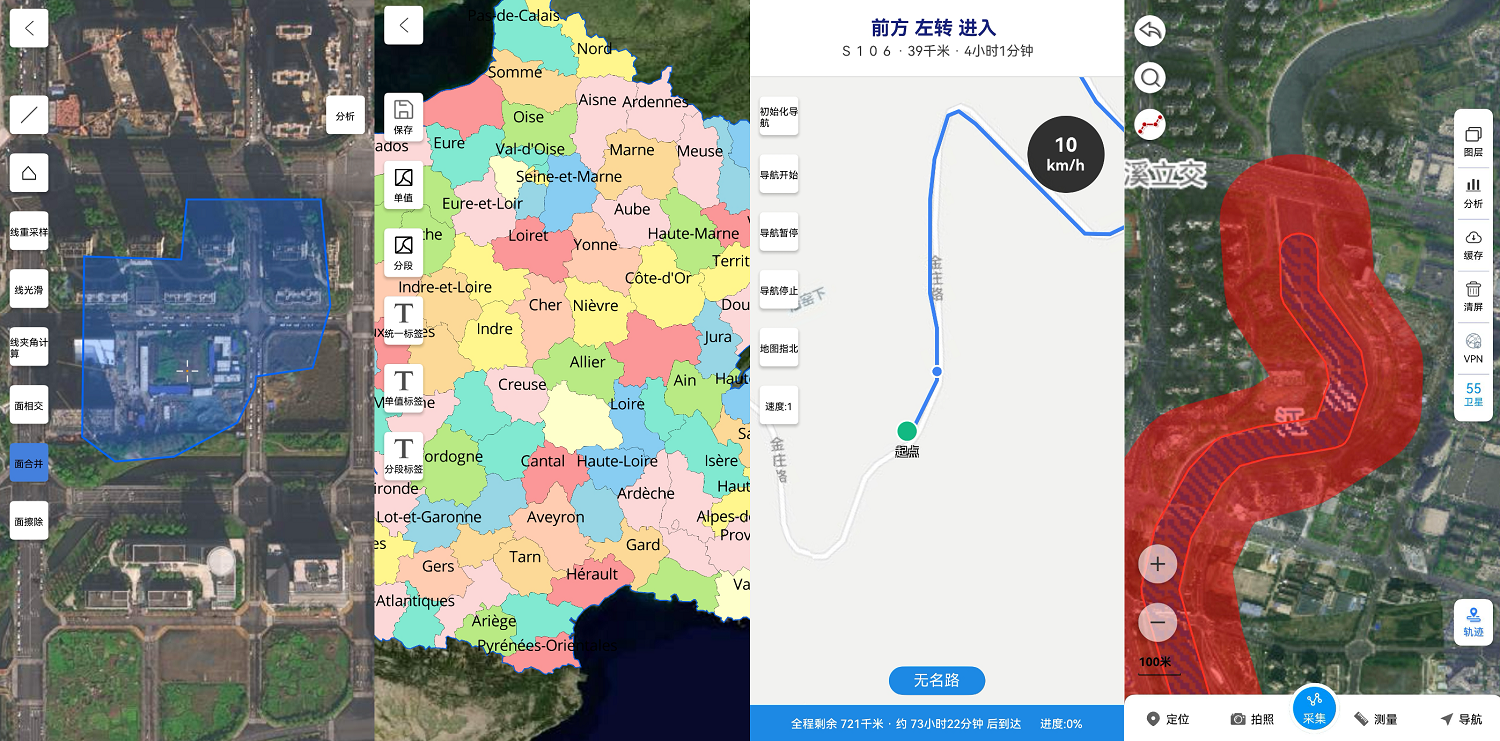This screenshot has width=1500, height=741.
Task: Zoom in with the plus button
Action: 1158,564
